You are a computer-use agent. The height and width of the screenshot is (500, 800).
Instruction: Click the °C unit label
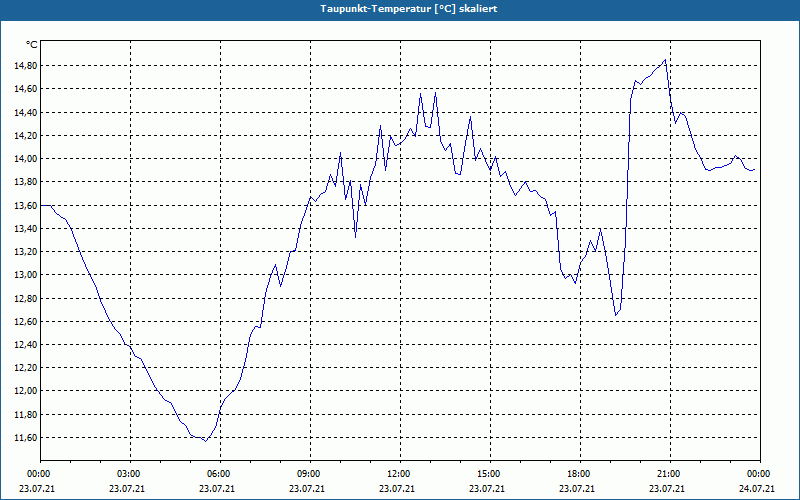pos(32,45)
